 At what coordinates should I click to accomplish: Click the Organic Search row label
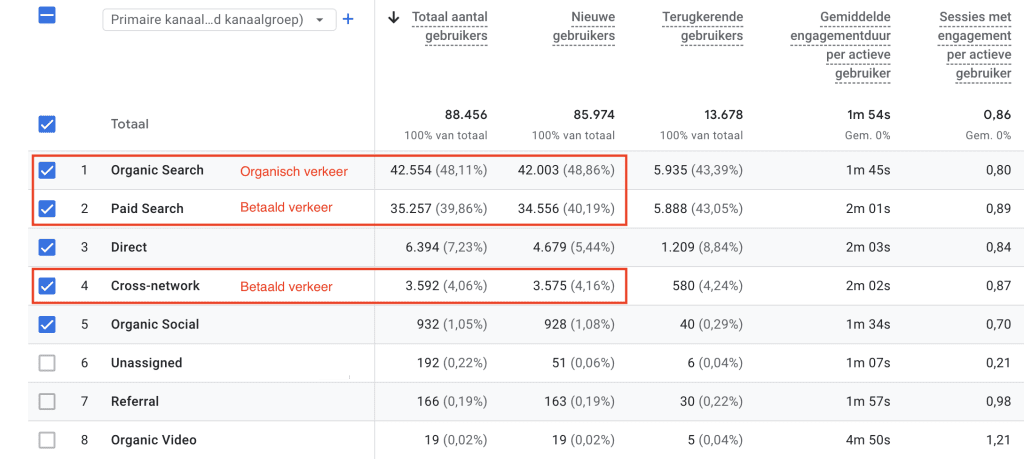[x=157, y=170]
